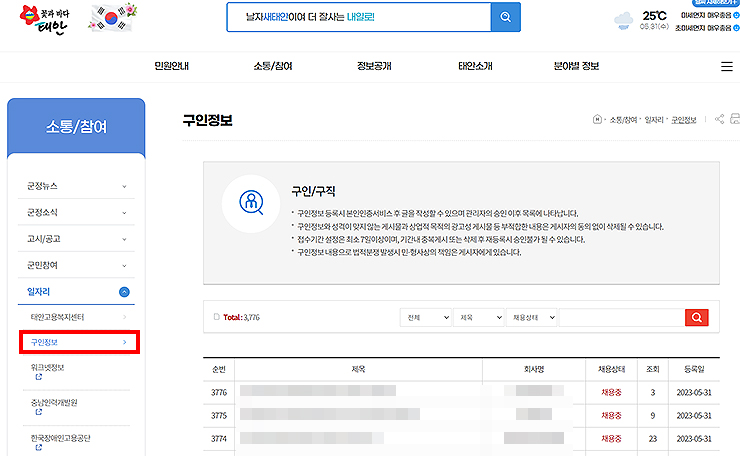Screen dimensions: 740x456
Task: Click 채용중 status in row 3776
Action: tap(611, 392)
